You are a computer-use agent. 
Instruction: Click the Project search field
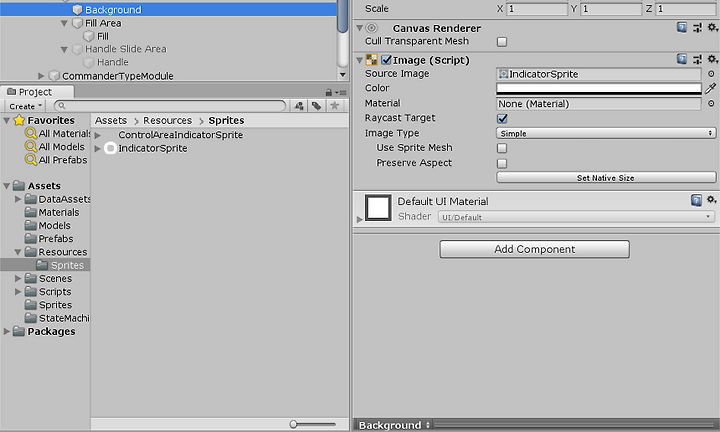coord(170,106)
